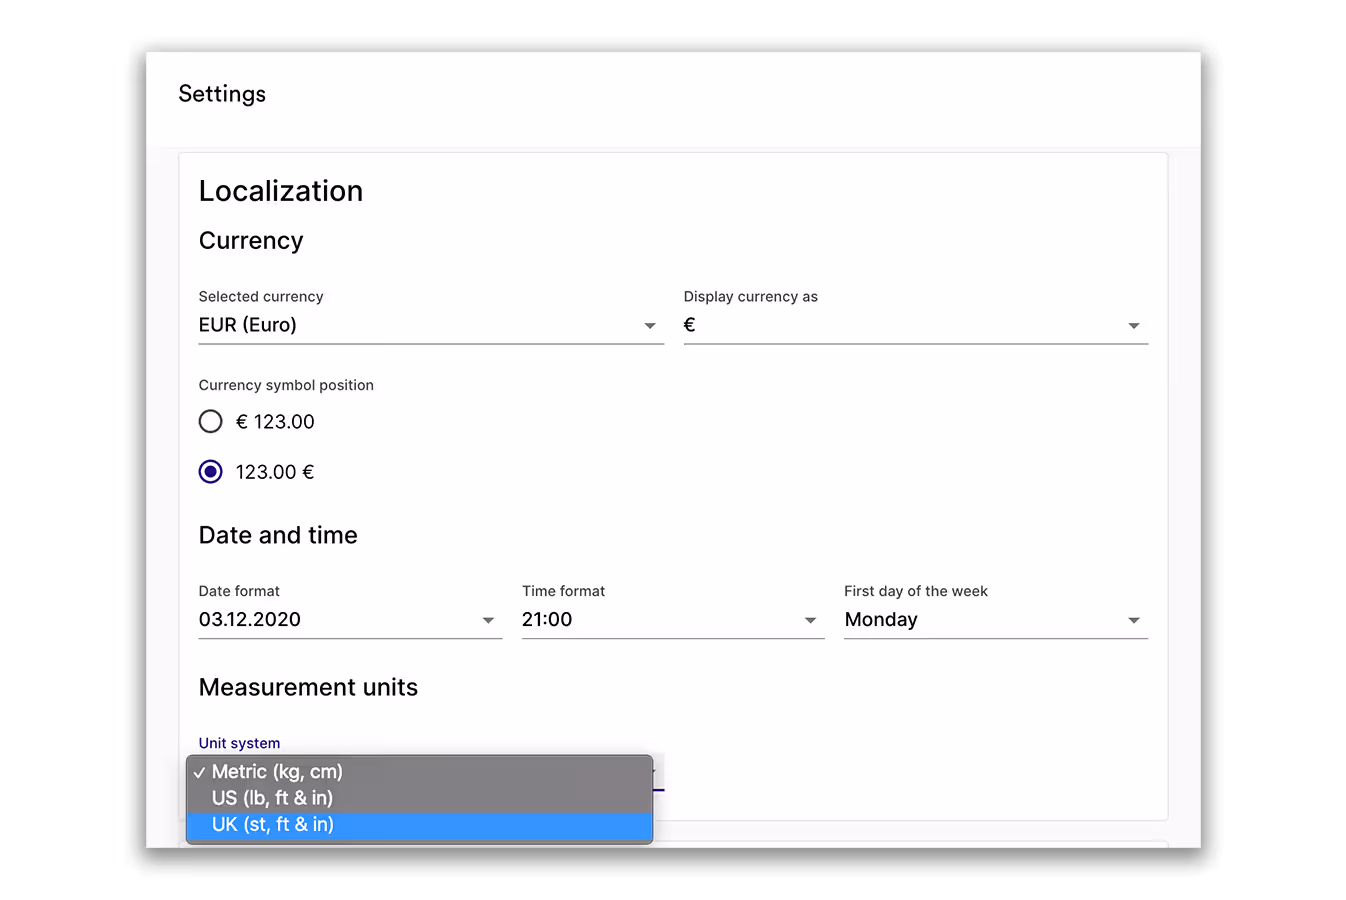Click the Unit system field label

[x=239, y=743]
